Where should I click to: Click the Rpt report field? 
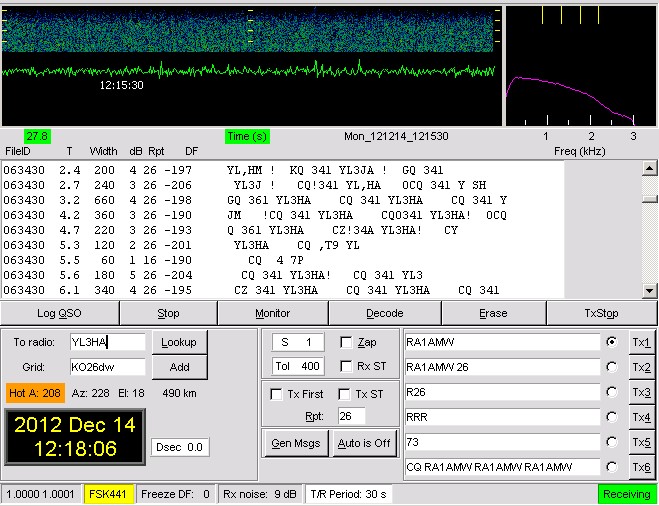[x=351, y=416]
